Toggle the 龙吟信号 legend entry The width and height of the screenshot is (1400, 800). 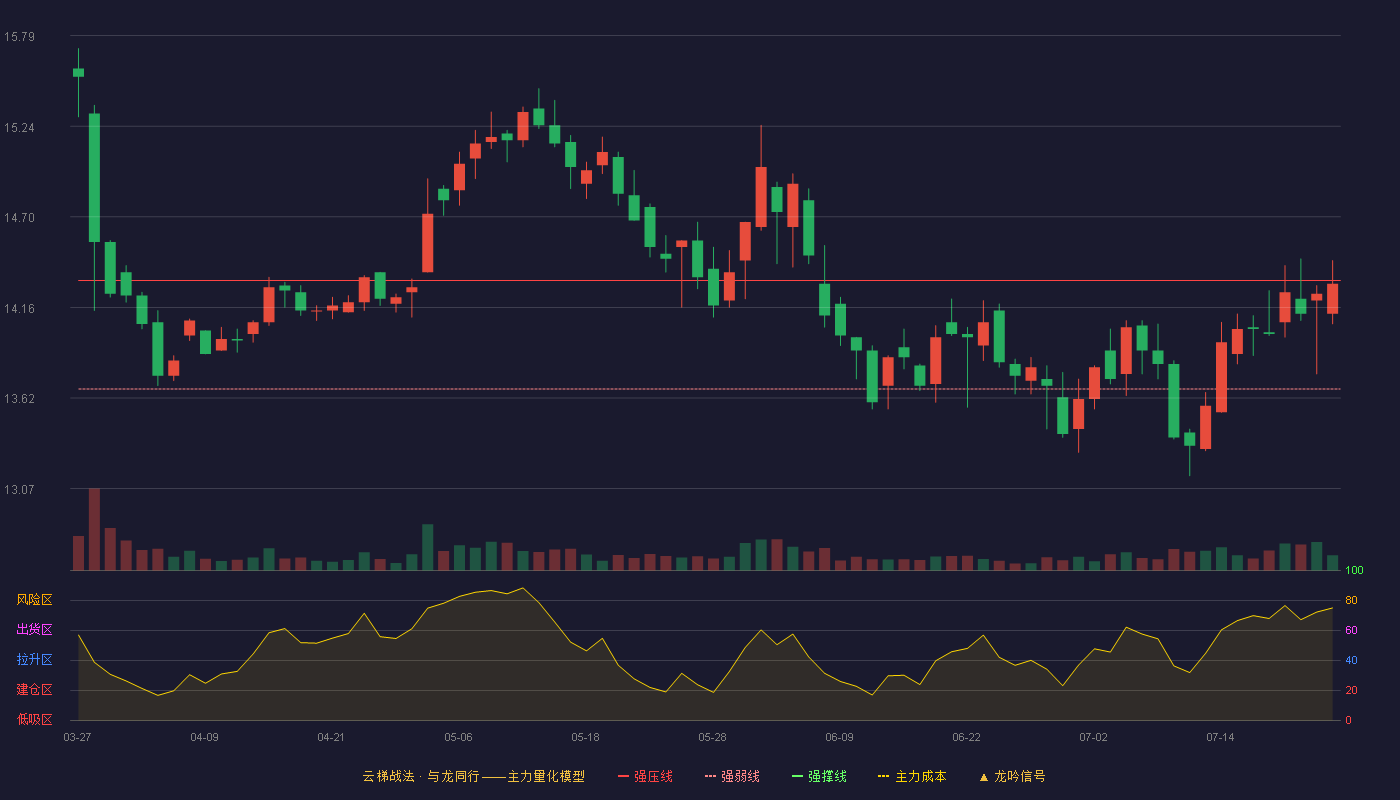click(x=1012, y=776)
